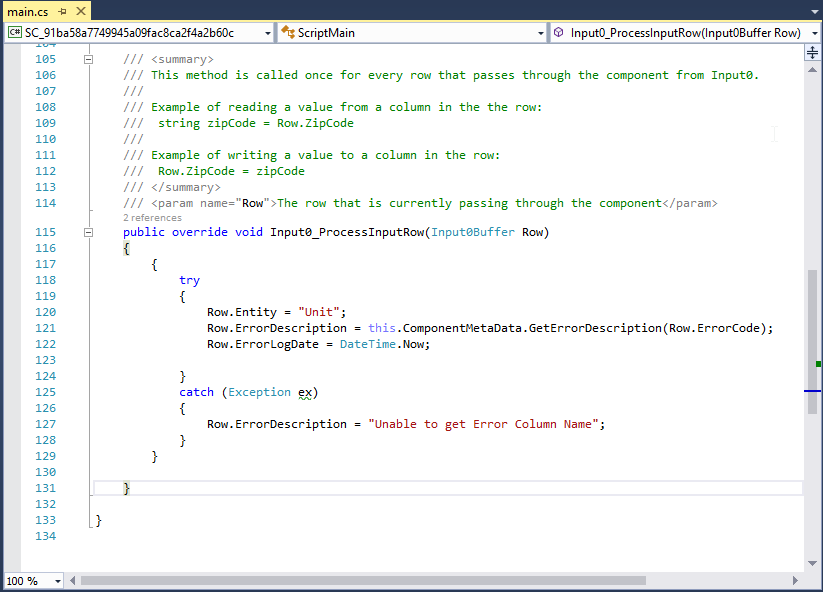The width and height of the screenshot is (823, 592).
Task: Click the closing brace on line 131
Action: pyautogui.click(x=126, y=488)
